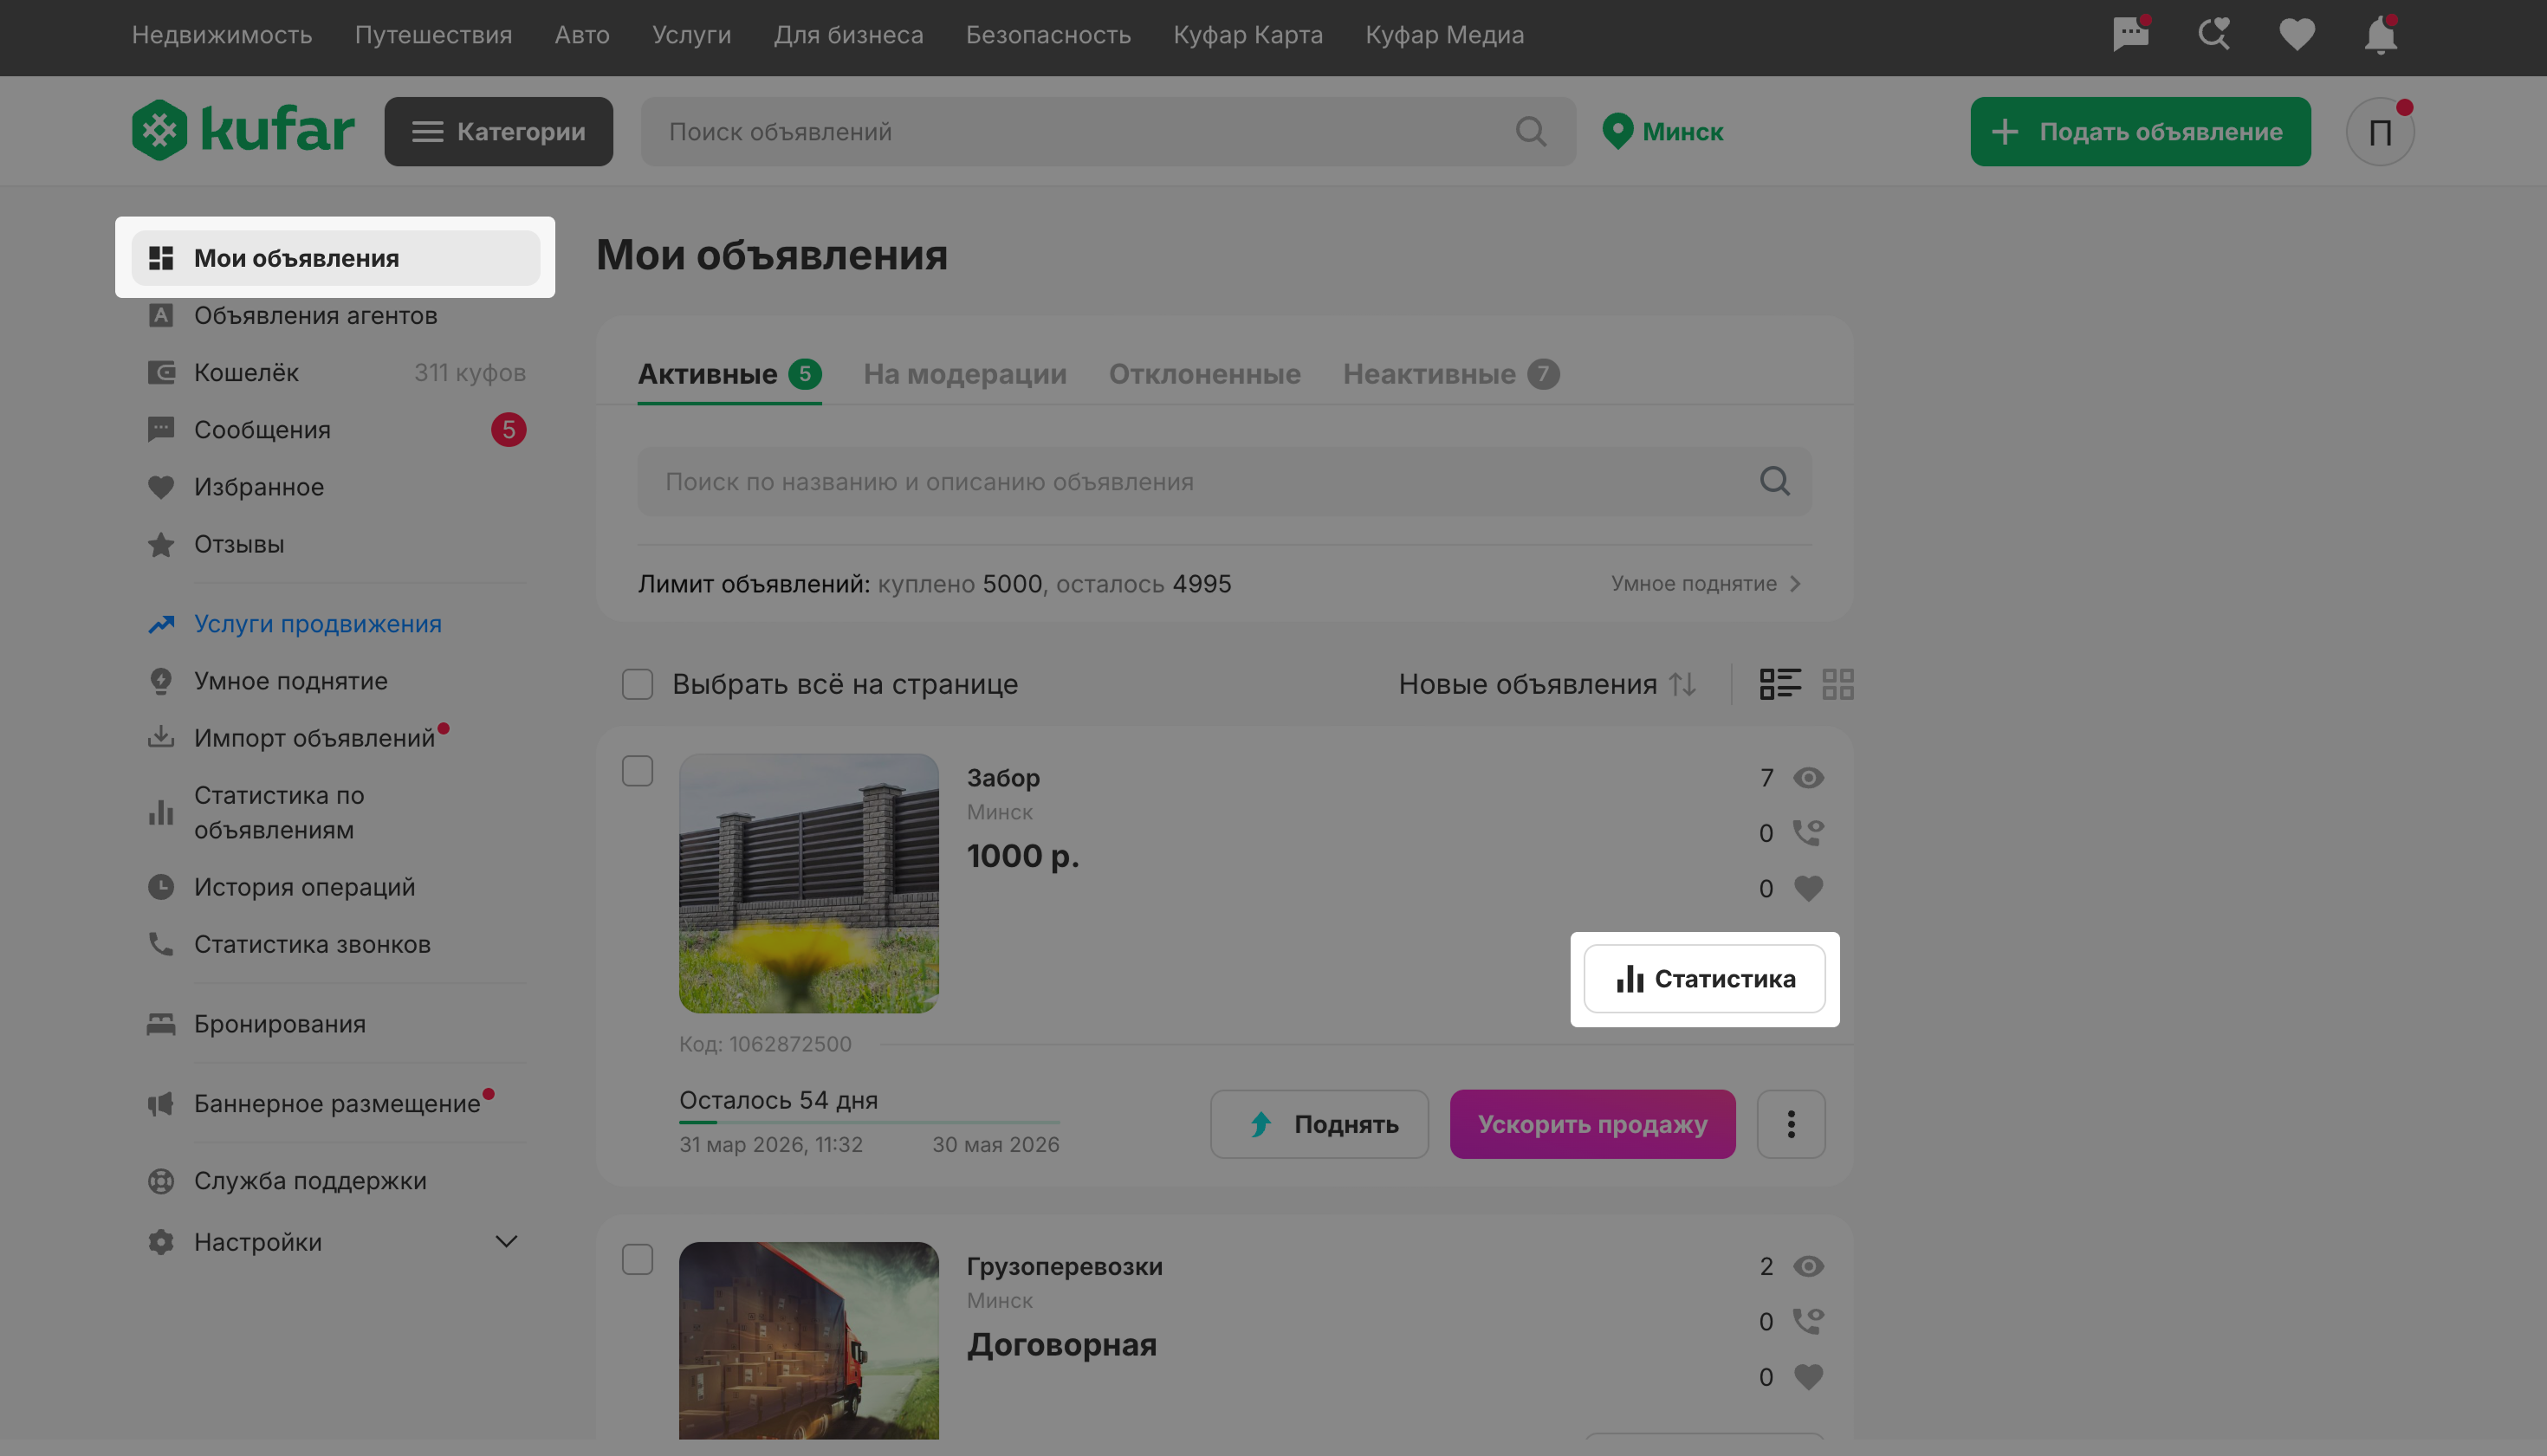Open Услуги продвижения link
The image size is (2547, 1456).
pos(317,624)
